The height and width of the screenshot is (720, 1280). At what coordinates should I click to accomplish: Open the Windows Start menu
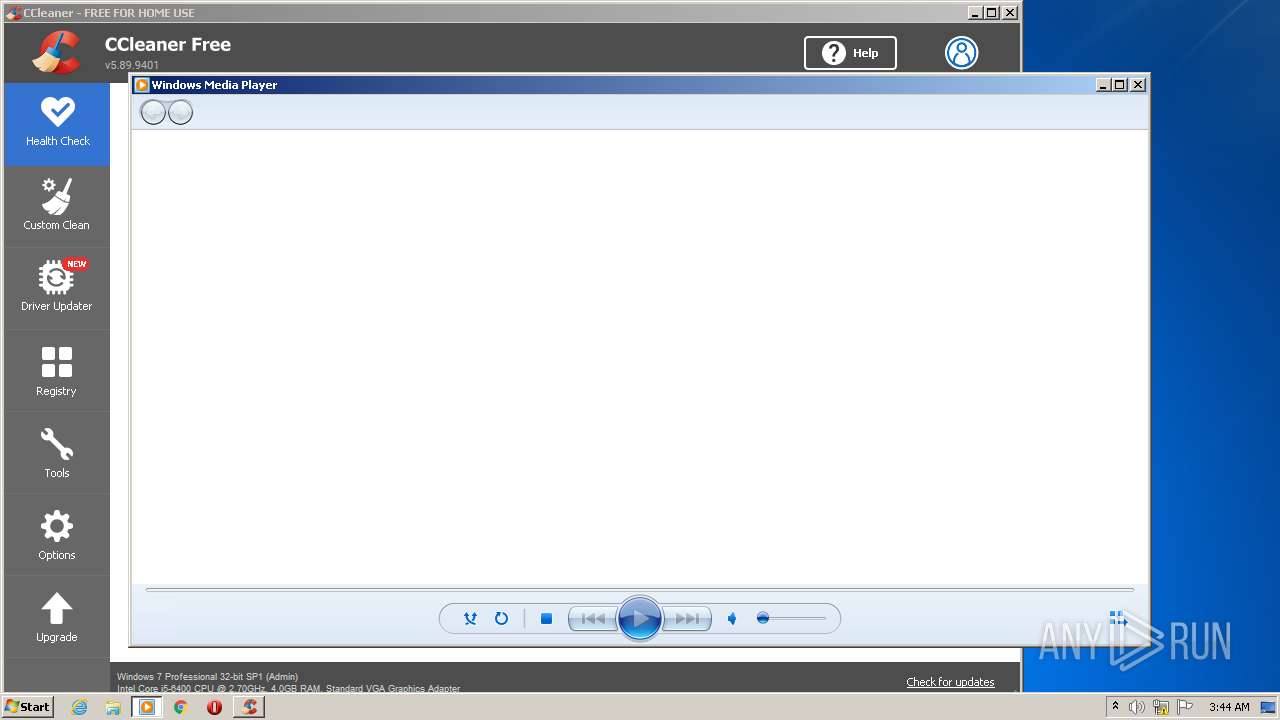pyautogui.click(x=28, y=707)
